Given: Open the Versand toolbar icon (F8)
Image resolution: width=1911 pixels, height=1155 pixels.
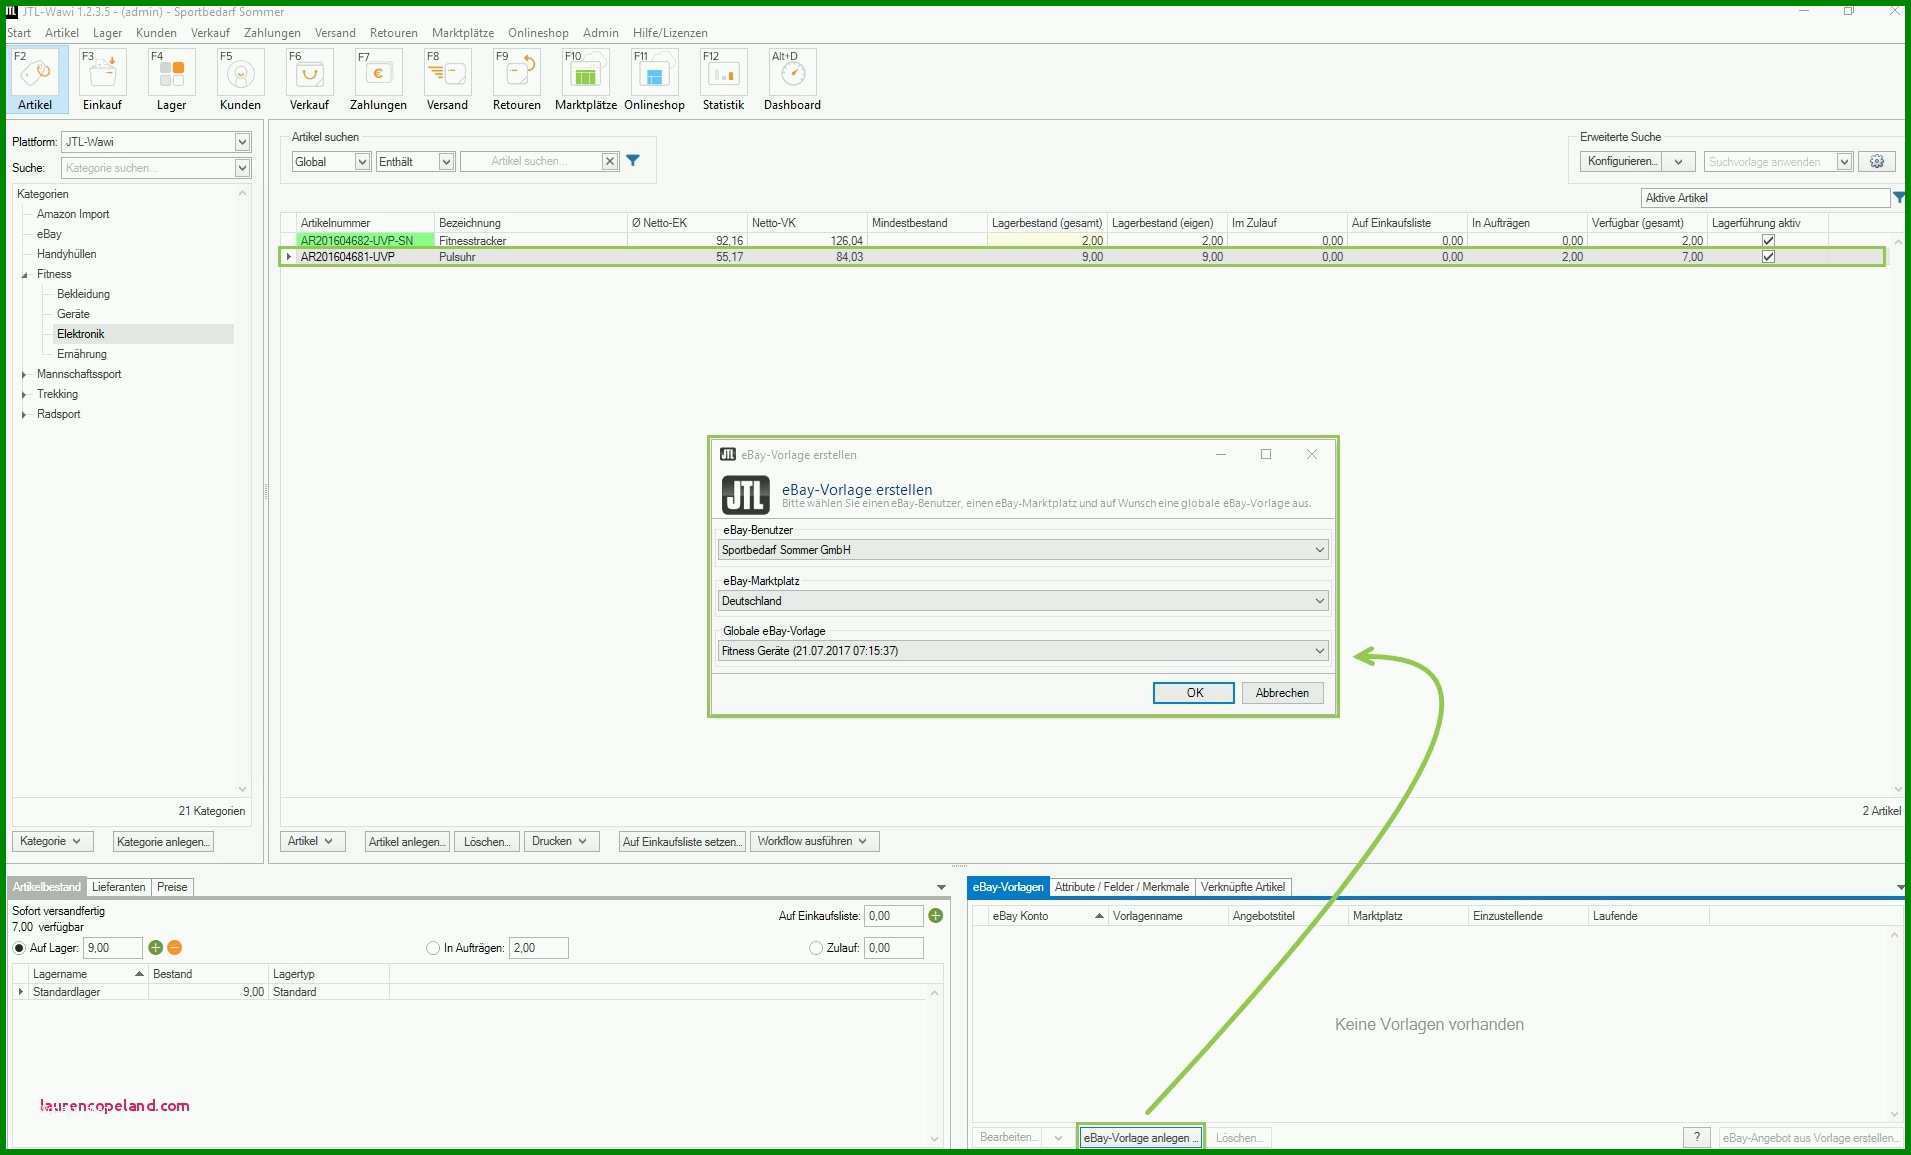Looking at the screenshot, I should 447,80.
